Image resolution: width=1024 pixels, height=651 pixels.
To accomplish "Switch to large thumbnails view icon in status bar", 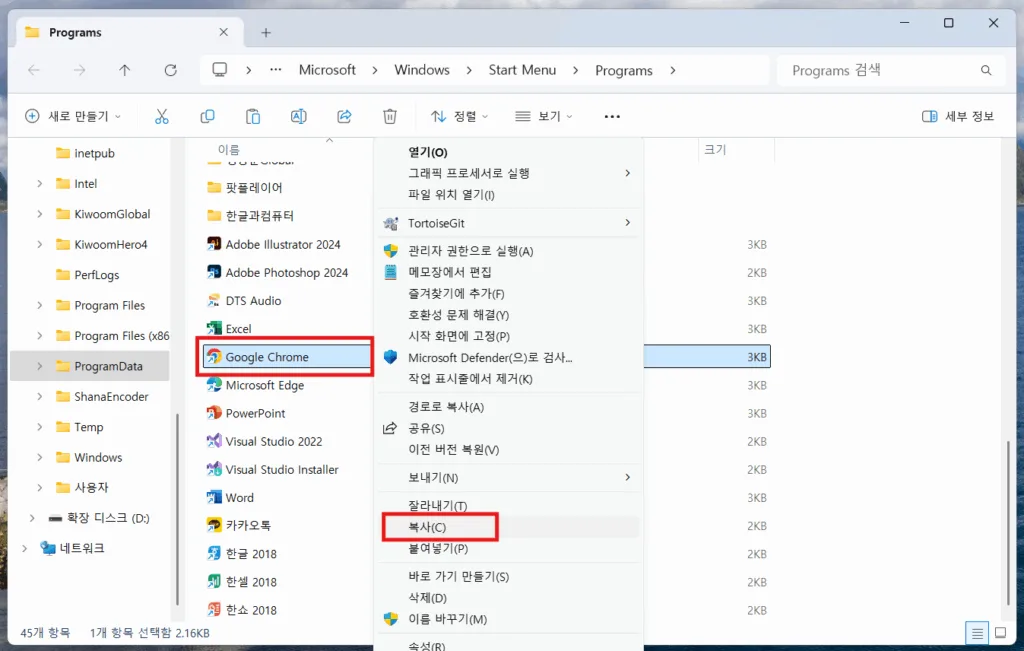I will coord(1000,633).
